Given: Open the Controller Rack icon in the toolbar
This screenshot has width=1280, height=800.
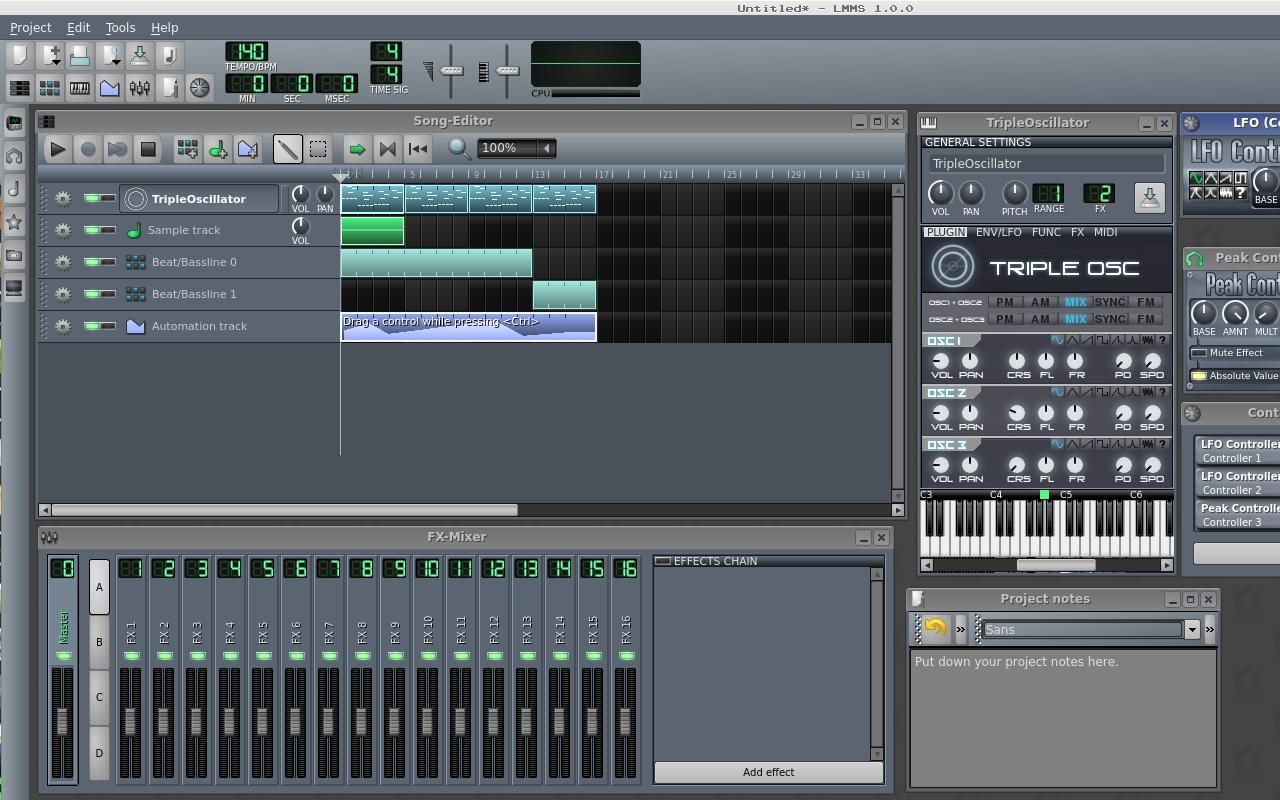Looking at the screenshot, I should tap(199, 88).
